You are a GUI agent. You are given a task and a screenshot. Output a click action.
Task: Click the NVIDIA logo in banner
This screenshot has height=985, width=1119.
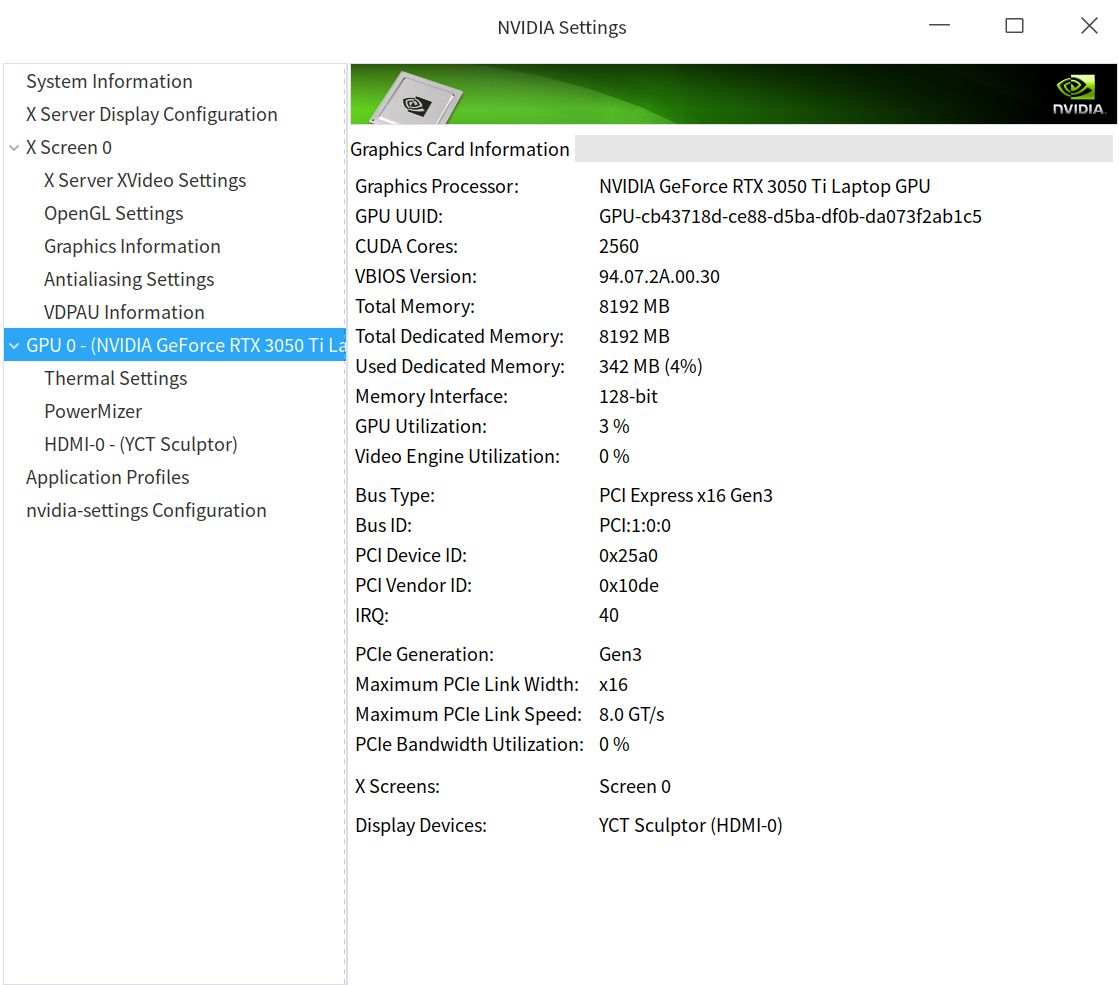pyautogui.click(x=1078, y=94)
